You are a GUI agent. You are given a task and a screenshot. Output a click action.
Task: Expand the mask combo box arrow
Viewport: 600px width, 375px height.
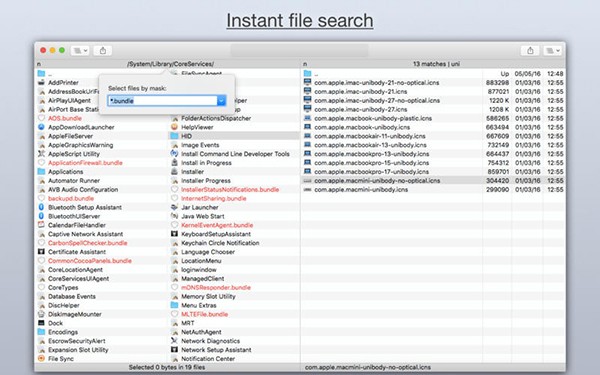[x=221, y=101]
